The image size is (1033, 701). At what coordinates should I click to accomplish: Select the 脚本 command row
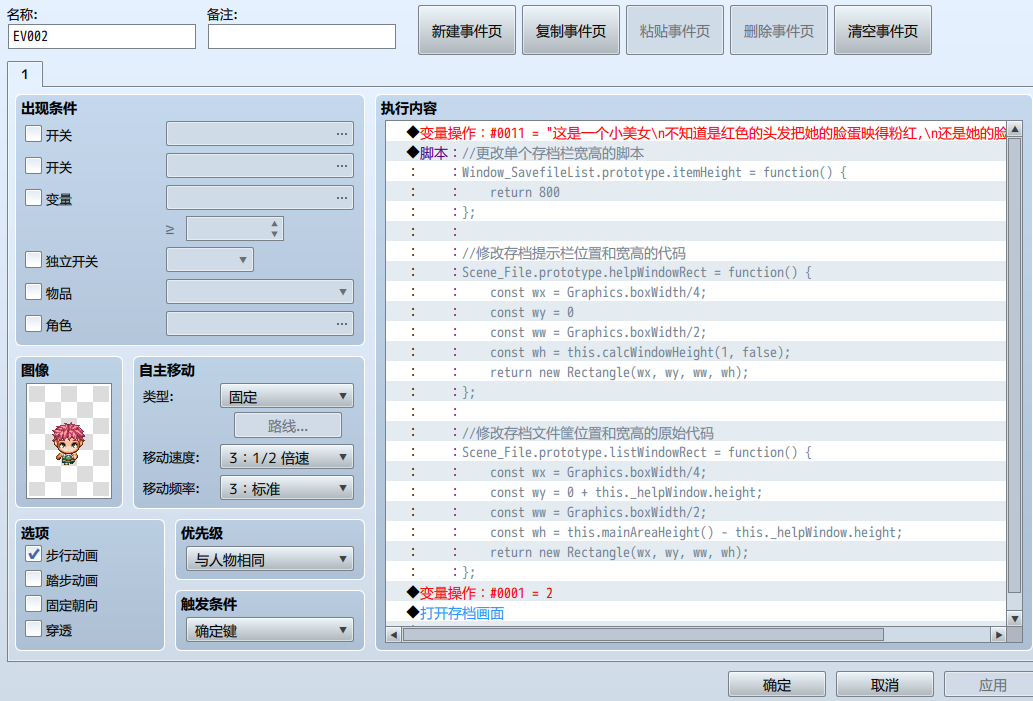696,153
